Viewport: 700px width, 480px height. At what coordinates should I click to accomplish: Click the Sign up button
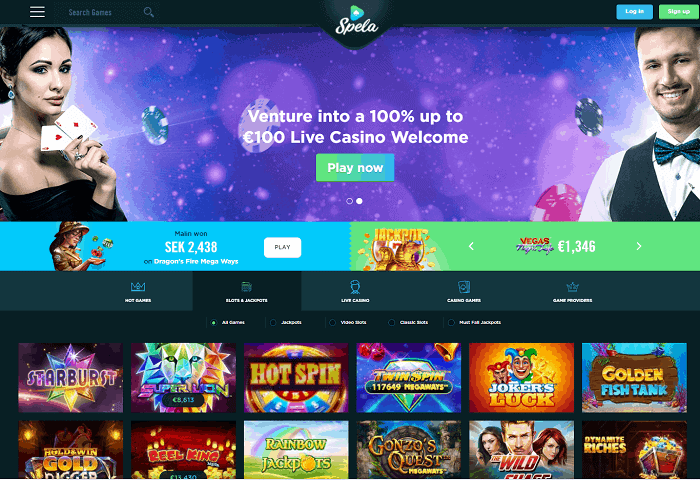click(679, 12)
